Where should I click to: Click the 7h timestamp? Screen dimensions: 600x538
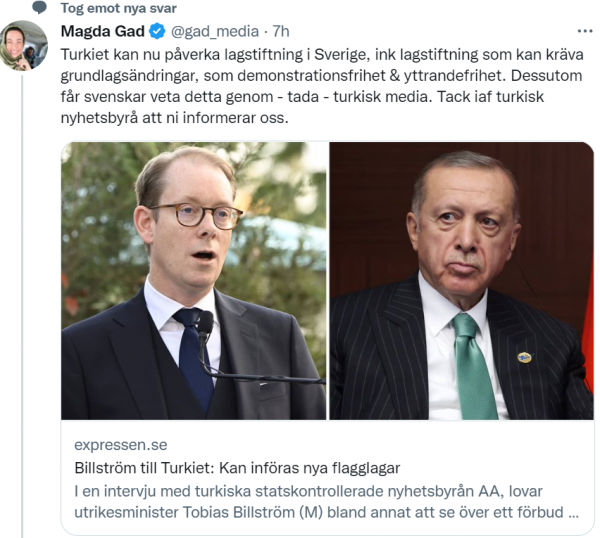click(x=280, y=31)
